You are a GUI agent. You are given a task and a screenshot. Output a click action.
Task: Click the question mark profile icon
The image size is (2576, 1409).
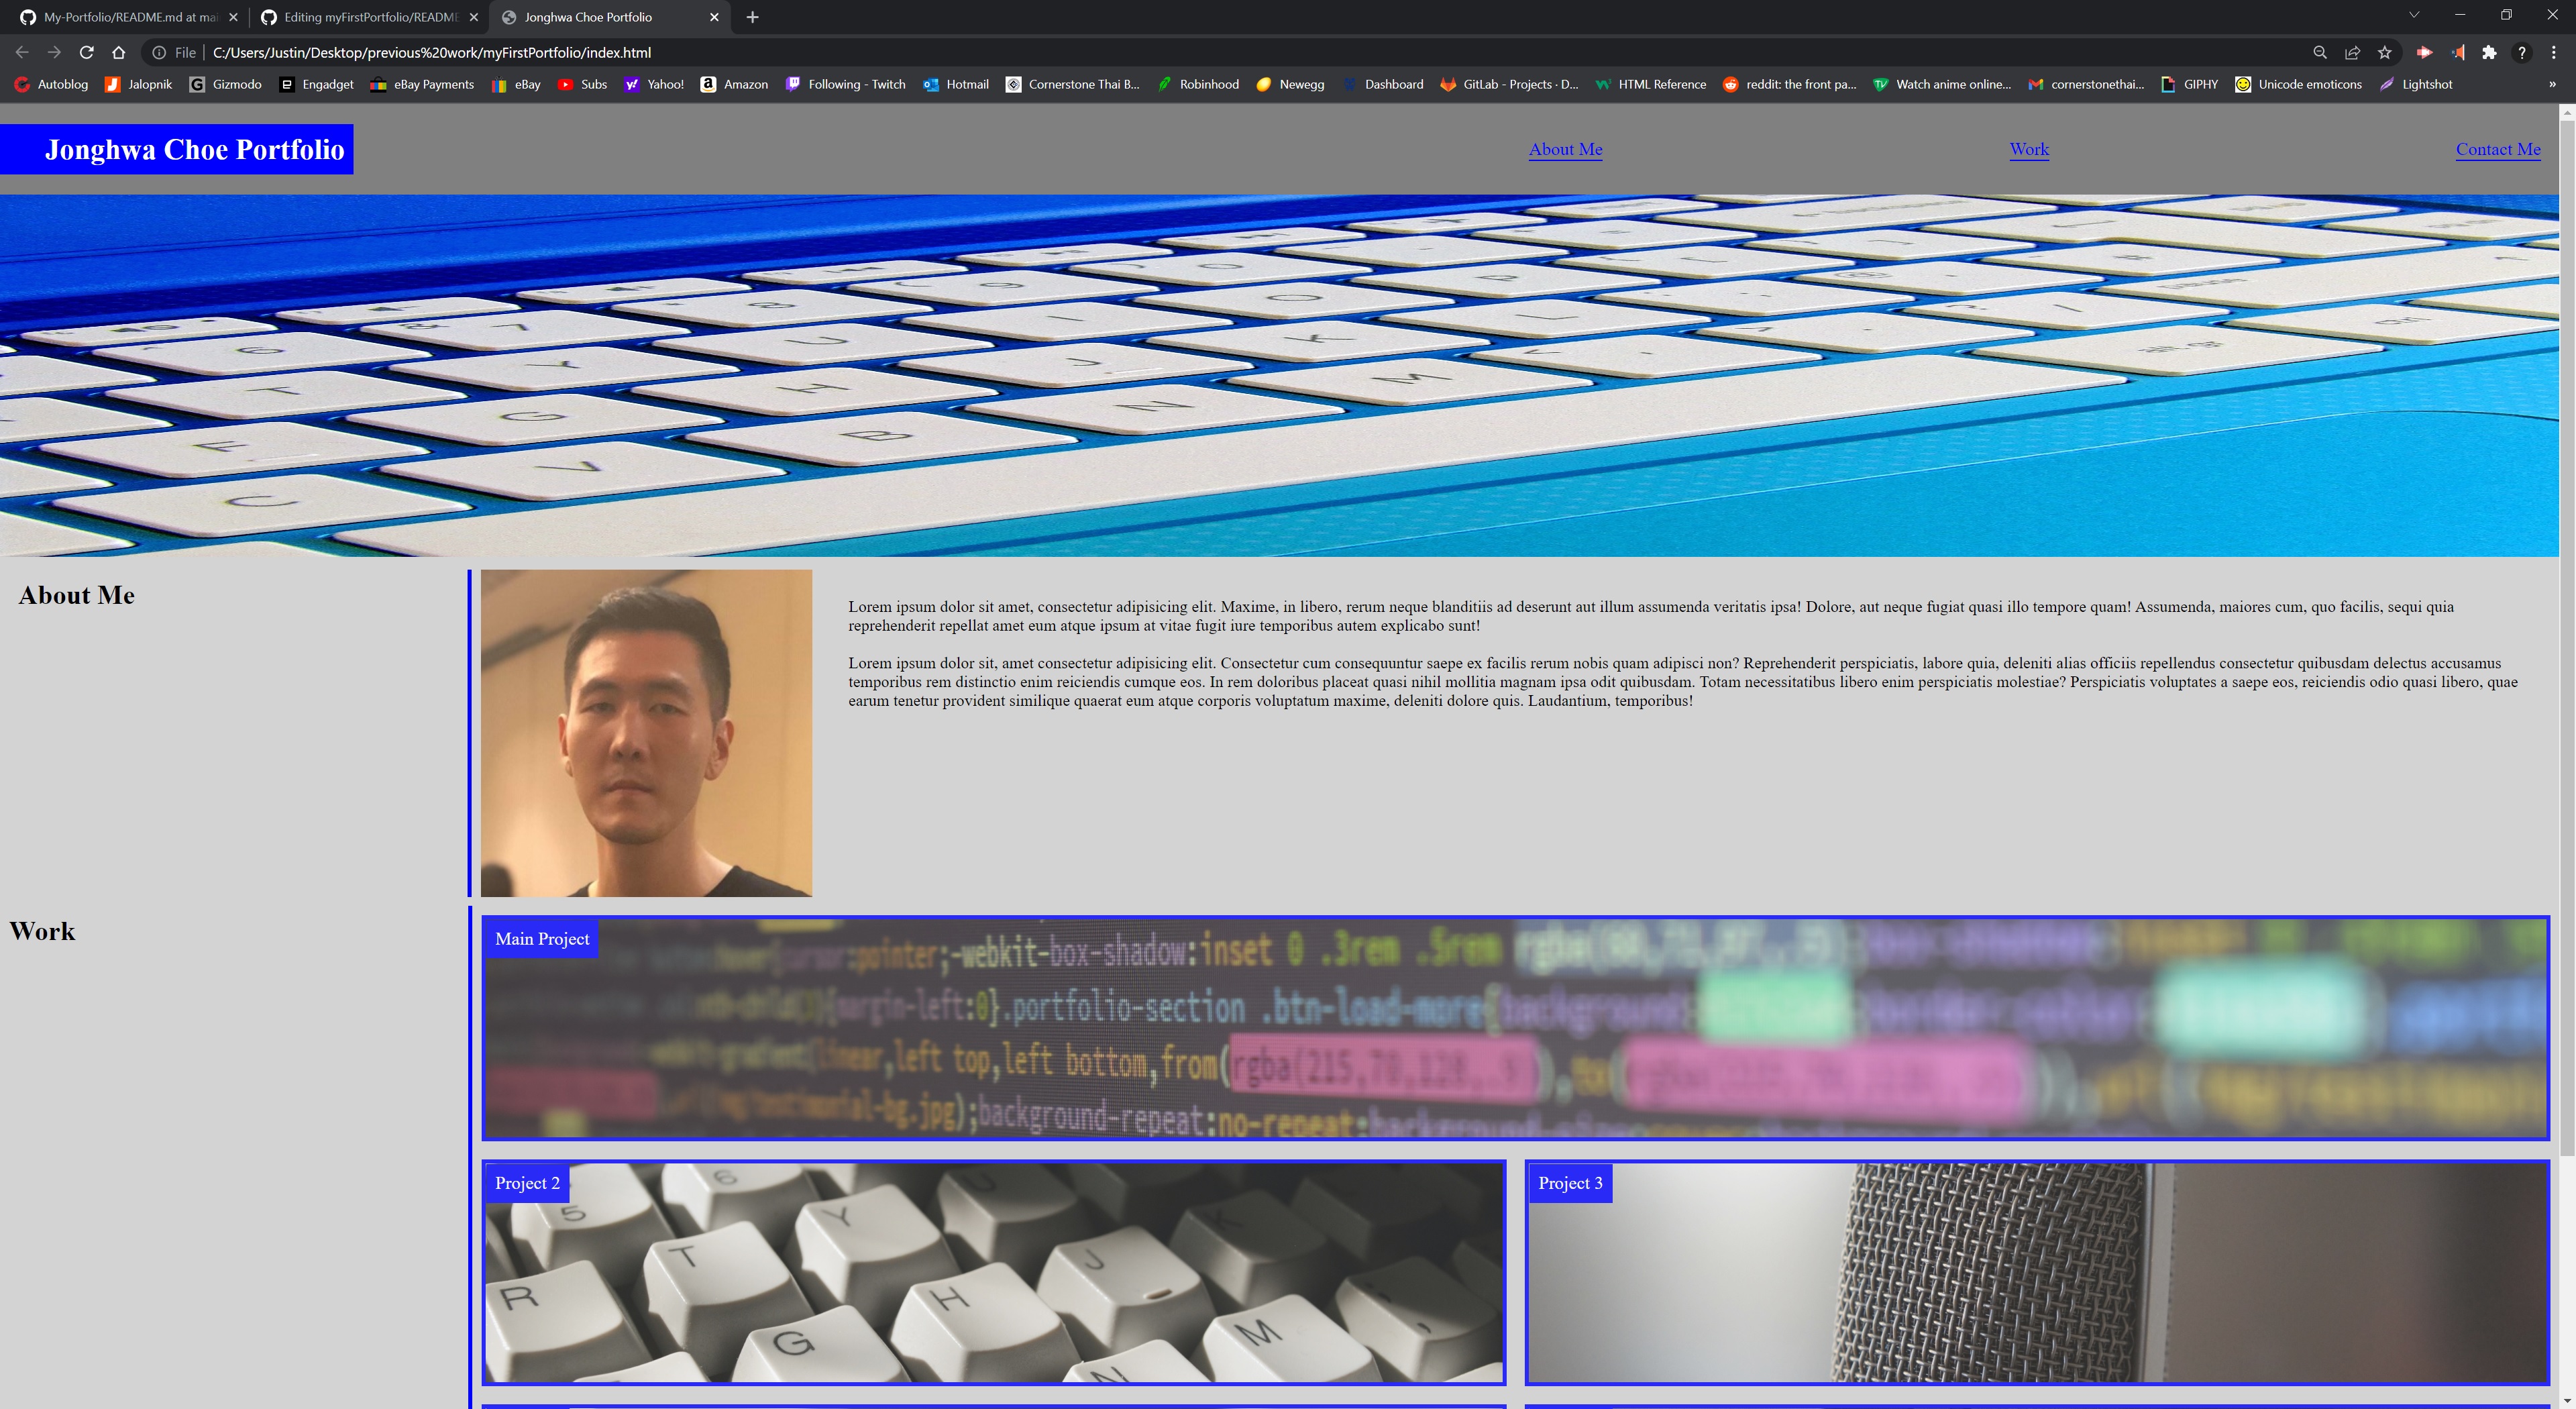2522,52
